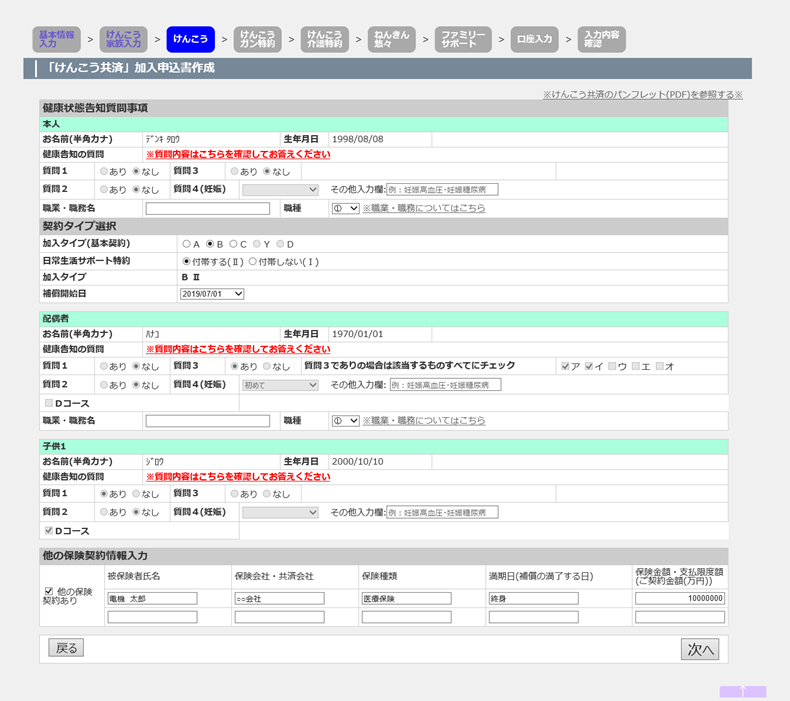This screenshot has height=701, width=790.
Task: Tick the ウ checkbox for spouse 質問3
Action: tap(613, 367)
